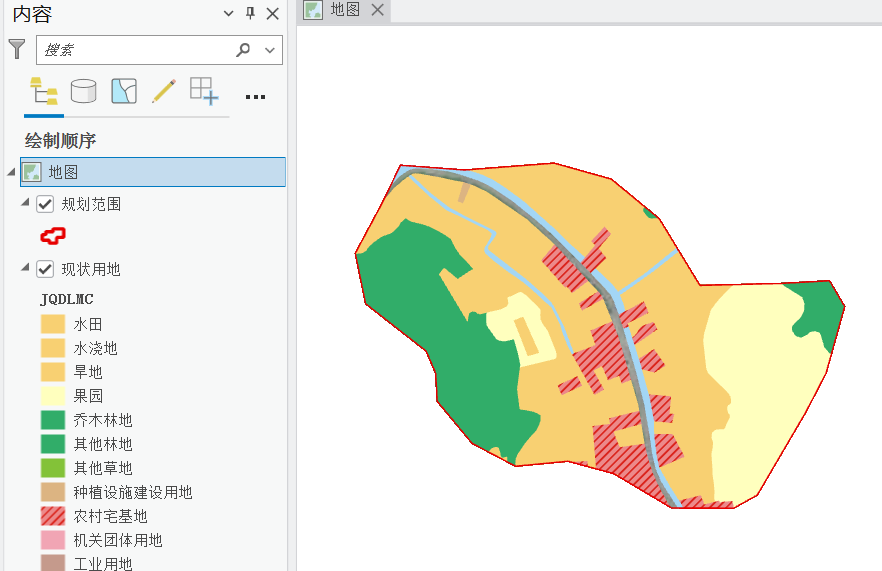Click the 乔木林地 legend label
Screen dimensions: 882x571
103,420
